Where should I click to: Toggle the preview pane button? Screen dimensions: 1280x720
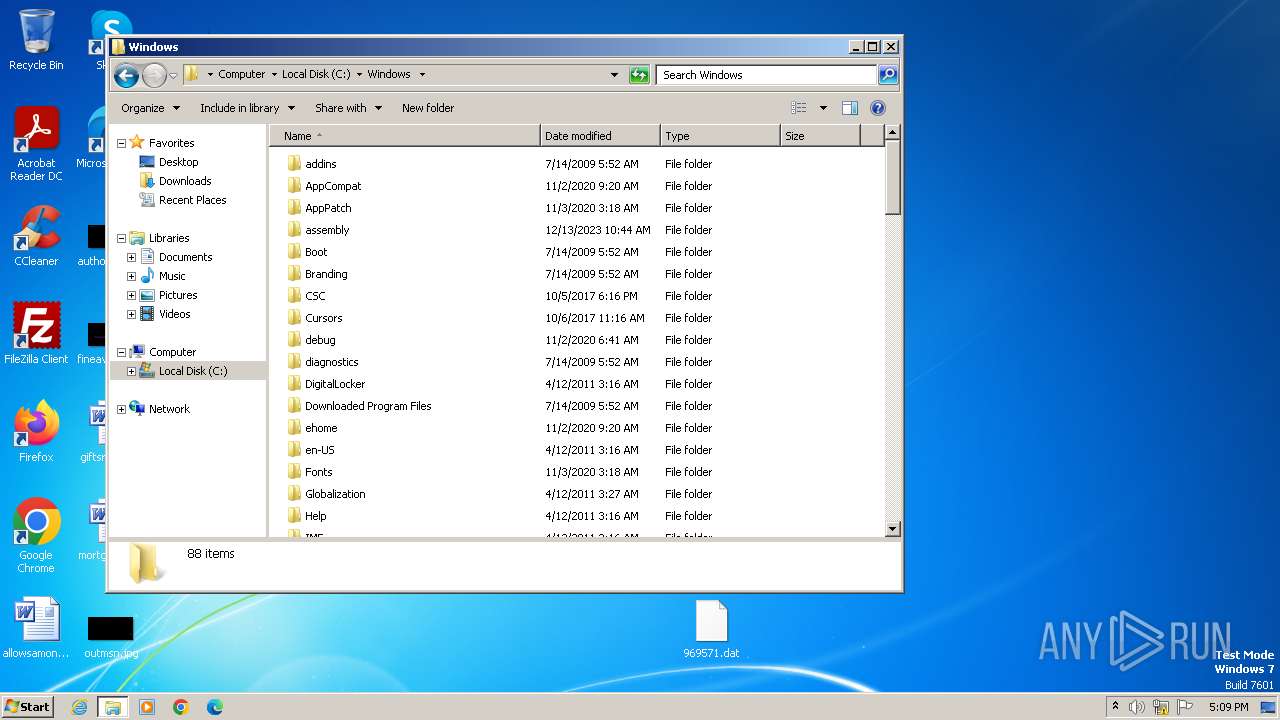click(850, 108)
